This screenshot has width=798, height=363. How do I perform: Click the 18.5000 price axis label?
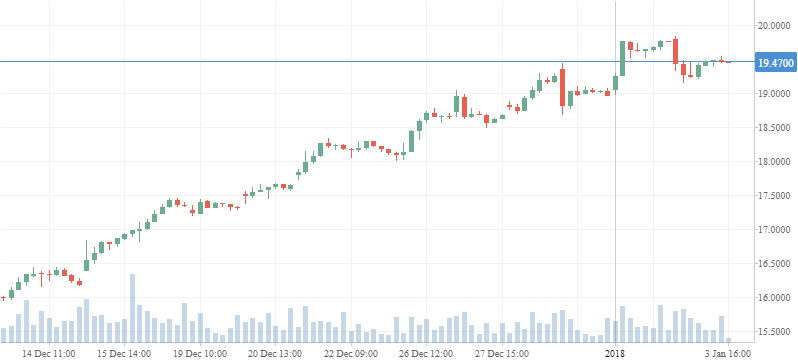(x=776, y=128)
